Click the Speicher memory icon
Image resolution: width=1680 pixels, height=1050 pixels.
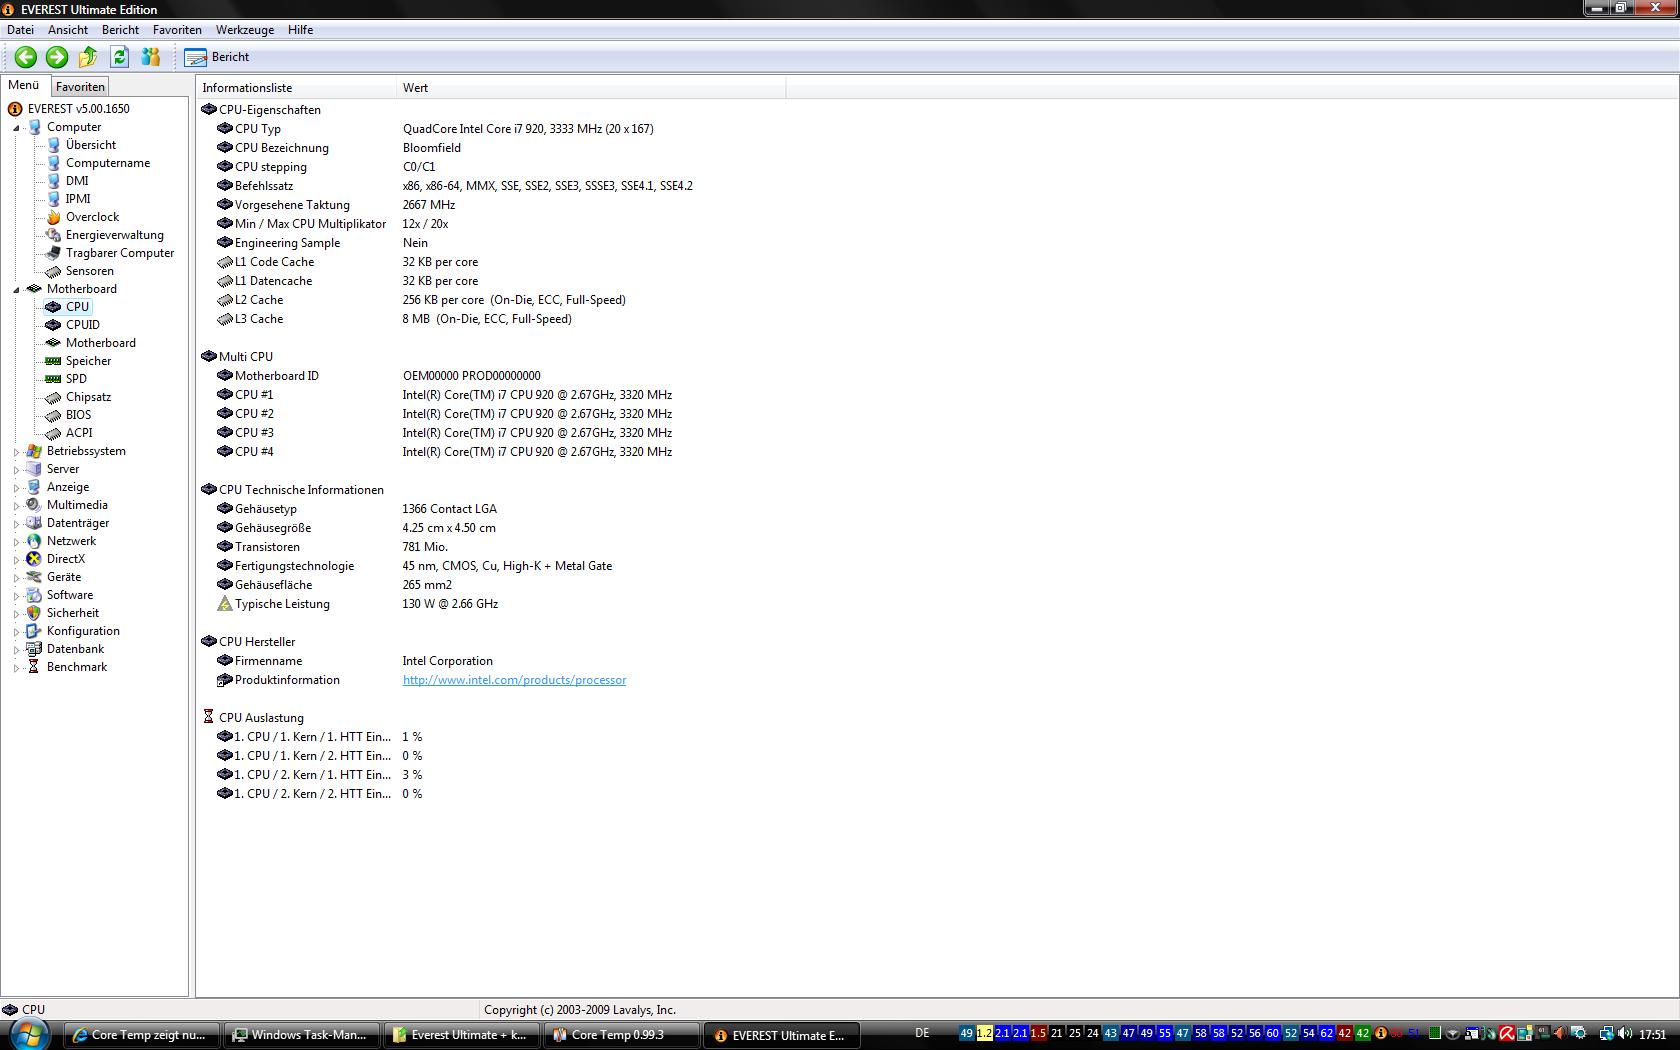coord(53,361)
